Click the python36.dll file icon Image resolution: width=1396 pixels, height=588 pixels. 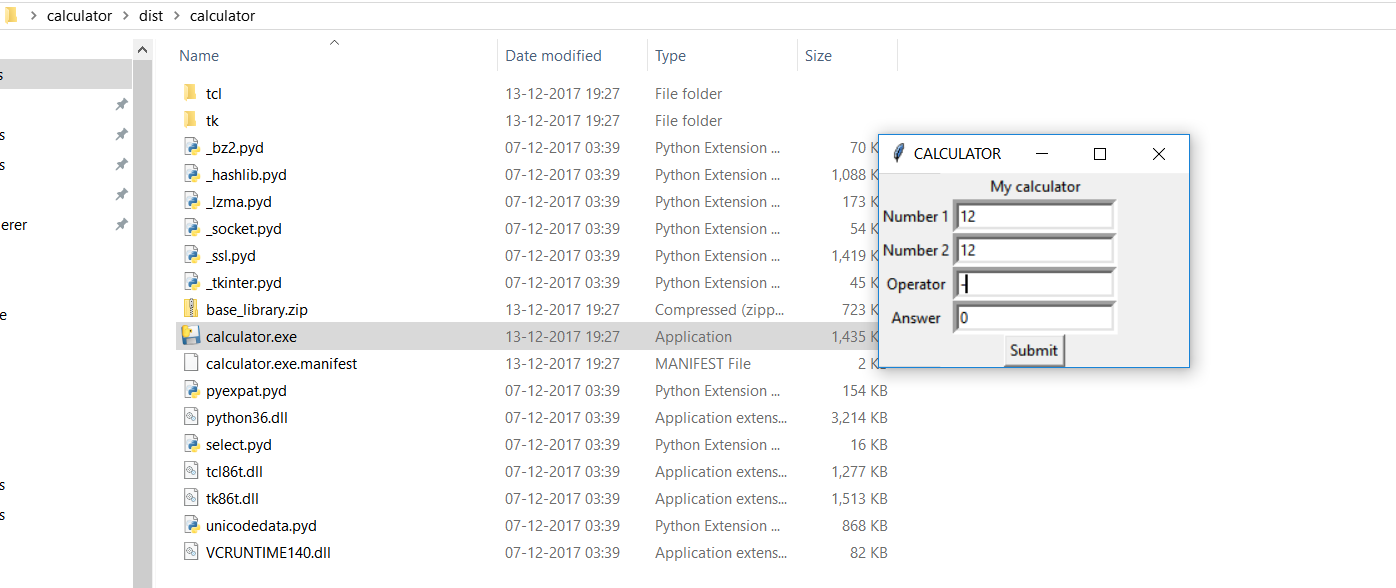190,417
